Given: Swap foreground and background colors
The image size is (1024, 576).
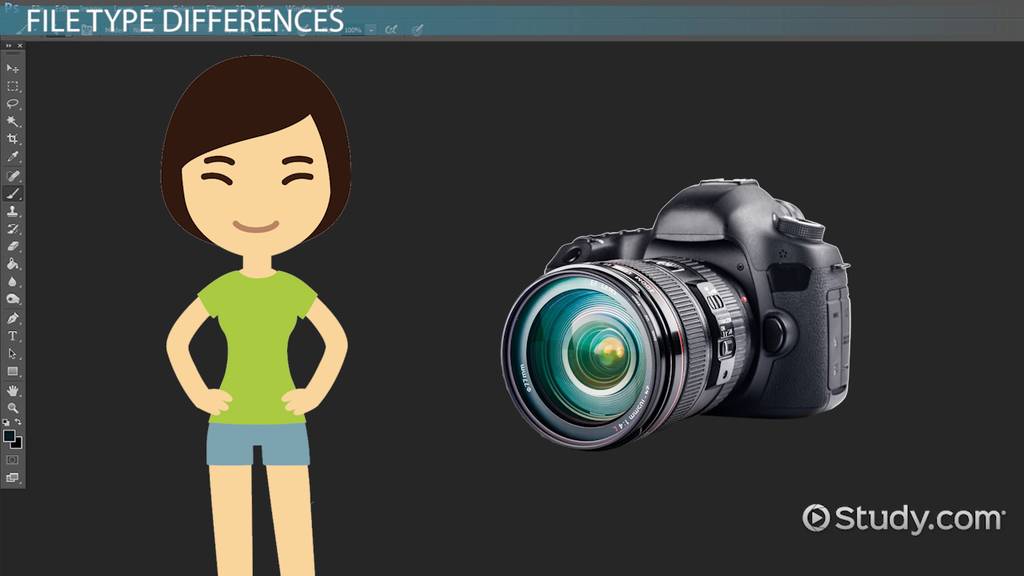Looking at the screenshot, I should click(19, 423).
